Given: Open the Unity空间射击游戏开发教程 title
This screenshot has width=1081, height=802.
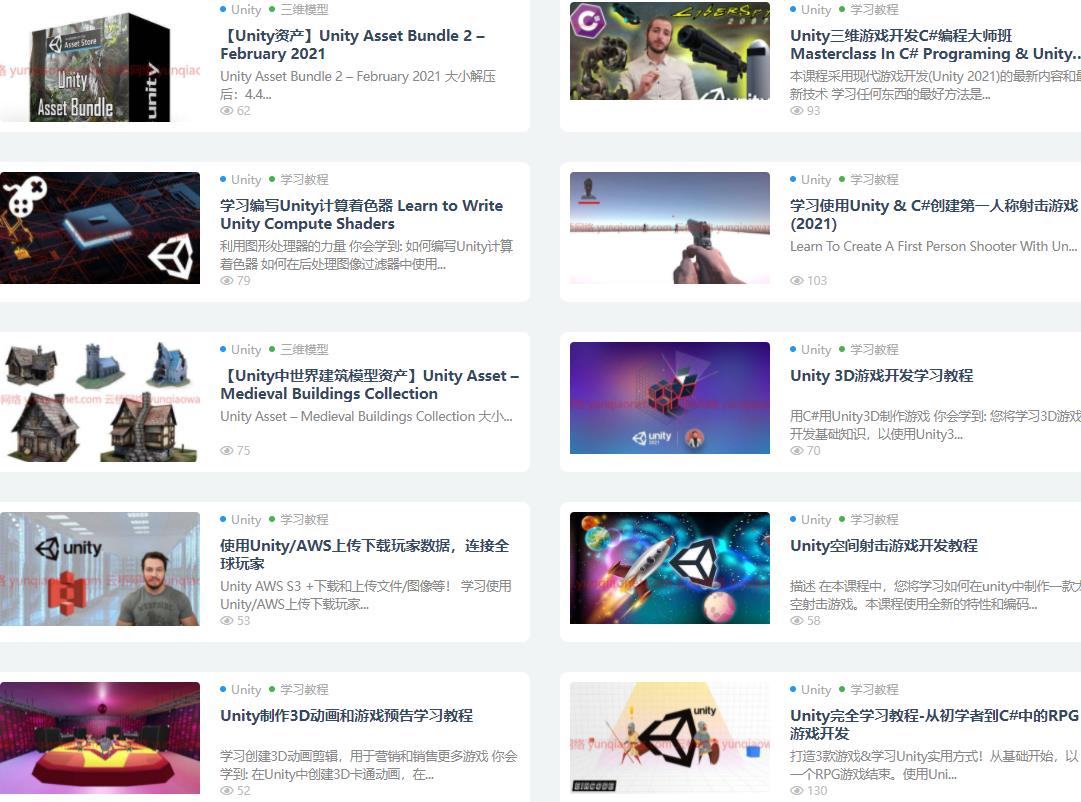Looking at the screenshot, I should pos(884,545).
